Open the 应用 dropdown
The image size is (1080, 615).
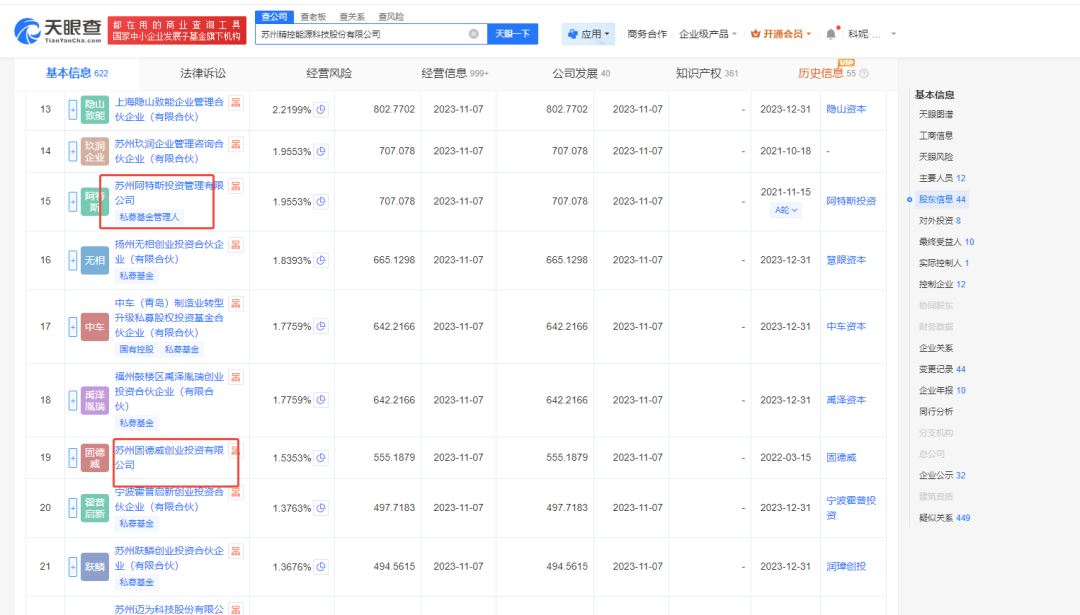pyautogui.click(x=588, y=34)
